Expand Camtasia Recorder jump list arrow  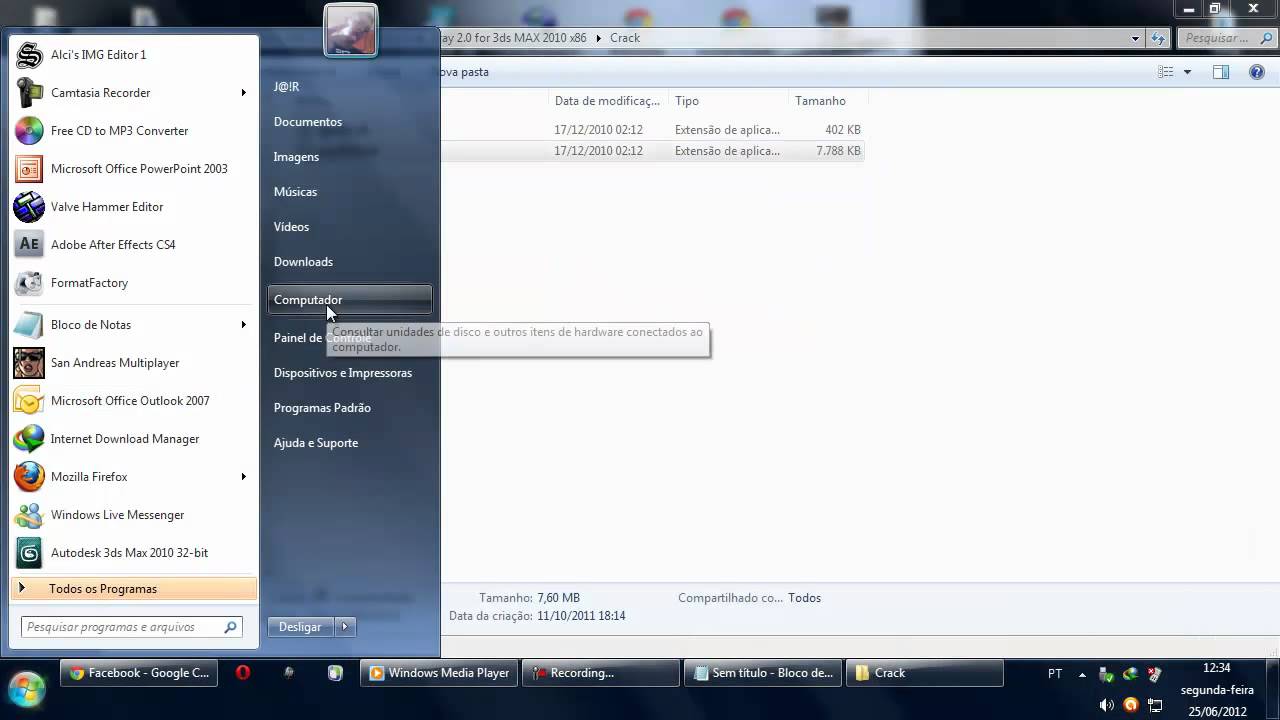(243, 93)
